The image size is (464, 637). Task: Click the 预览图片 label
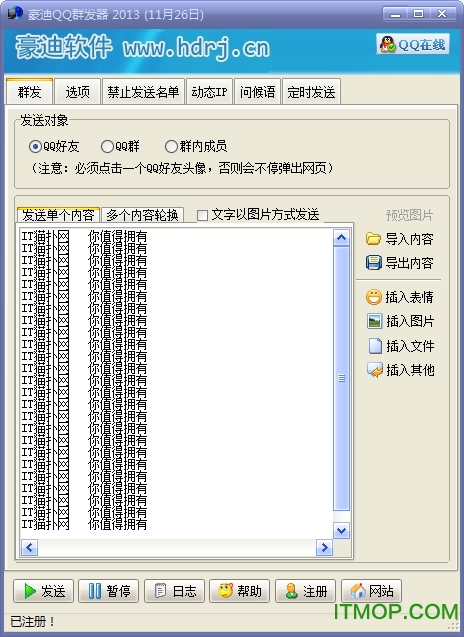coord(409,215)
